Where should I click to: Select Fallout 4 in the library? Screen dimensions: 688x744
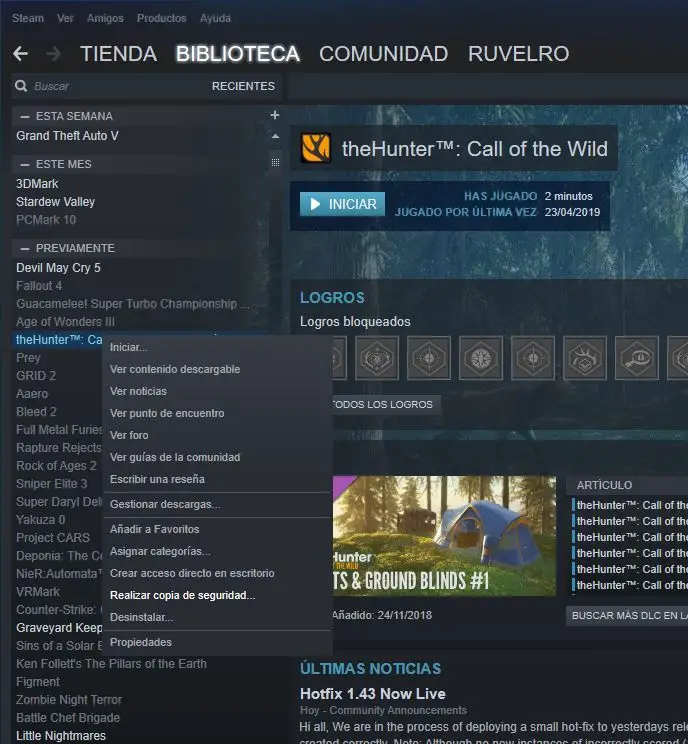[39, 286]
